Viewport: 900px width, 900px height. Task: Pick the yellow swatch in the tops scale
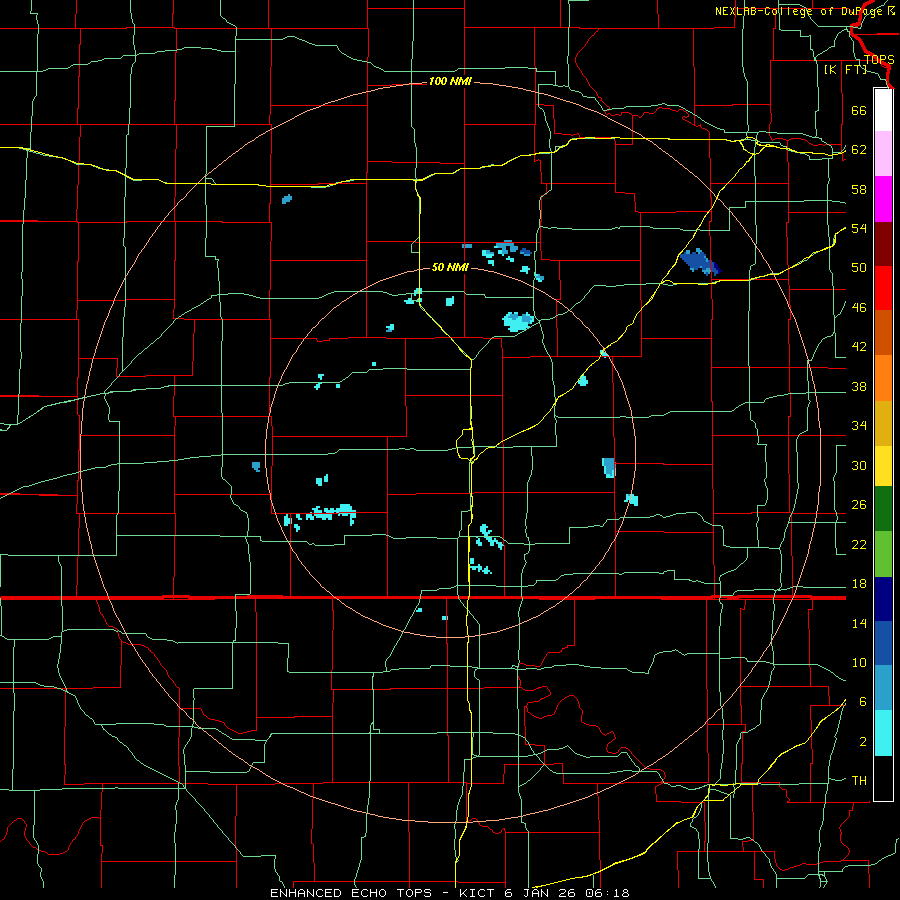tap(883, 466)
